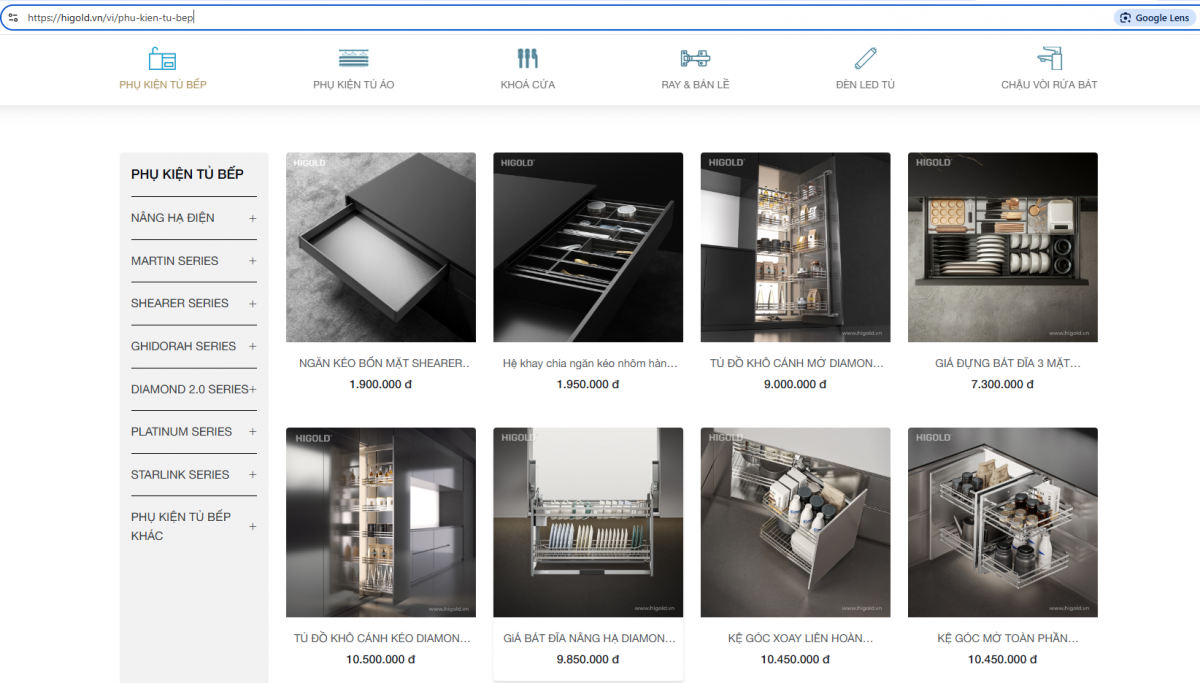
Task: Select PHỤ KIỆN TỦ BẾP KHÁC category
Action: (x=181, y=526)
